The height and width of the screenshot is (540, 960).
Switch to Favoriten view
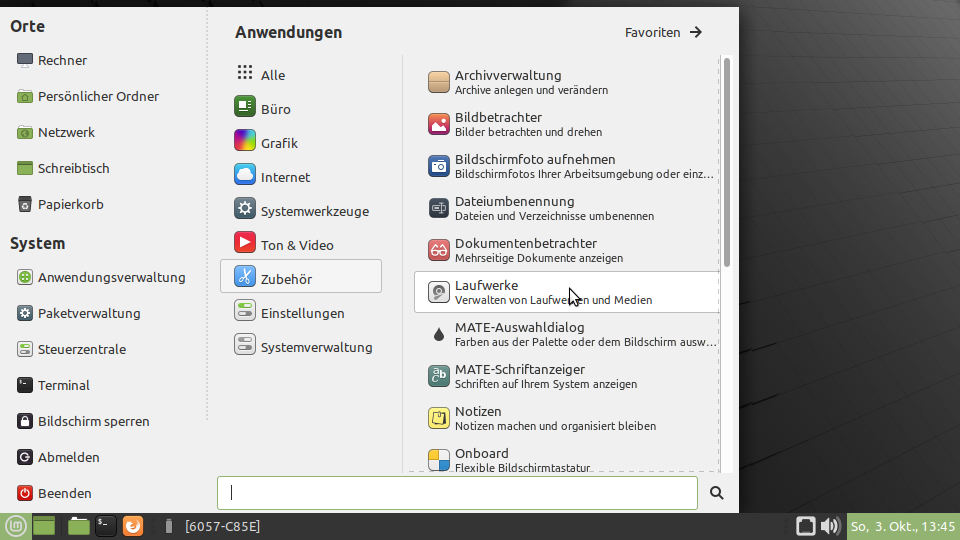point(664,32)
